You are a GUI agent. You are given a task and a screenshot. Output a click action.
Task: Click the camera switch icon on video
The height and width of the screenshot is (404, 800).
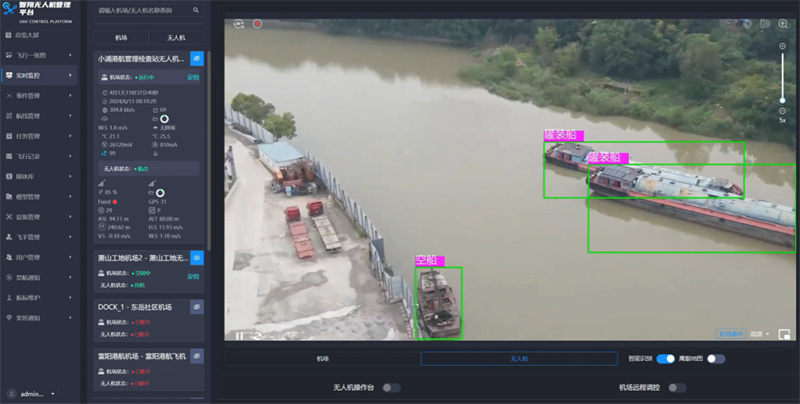239,23
